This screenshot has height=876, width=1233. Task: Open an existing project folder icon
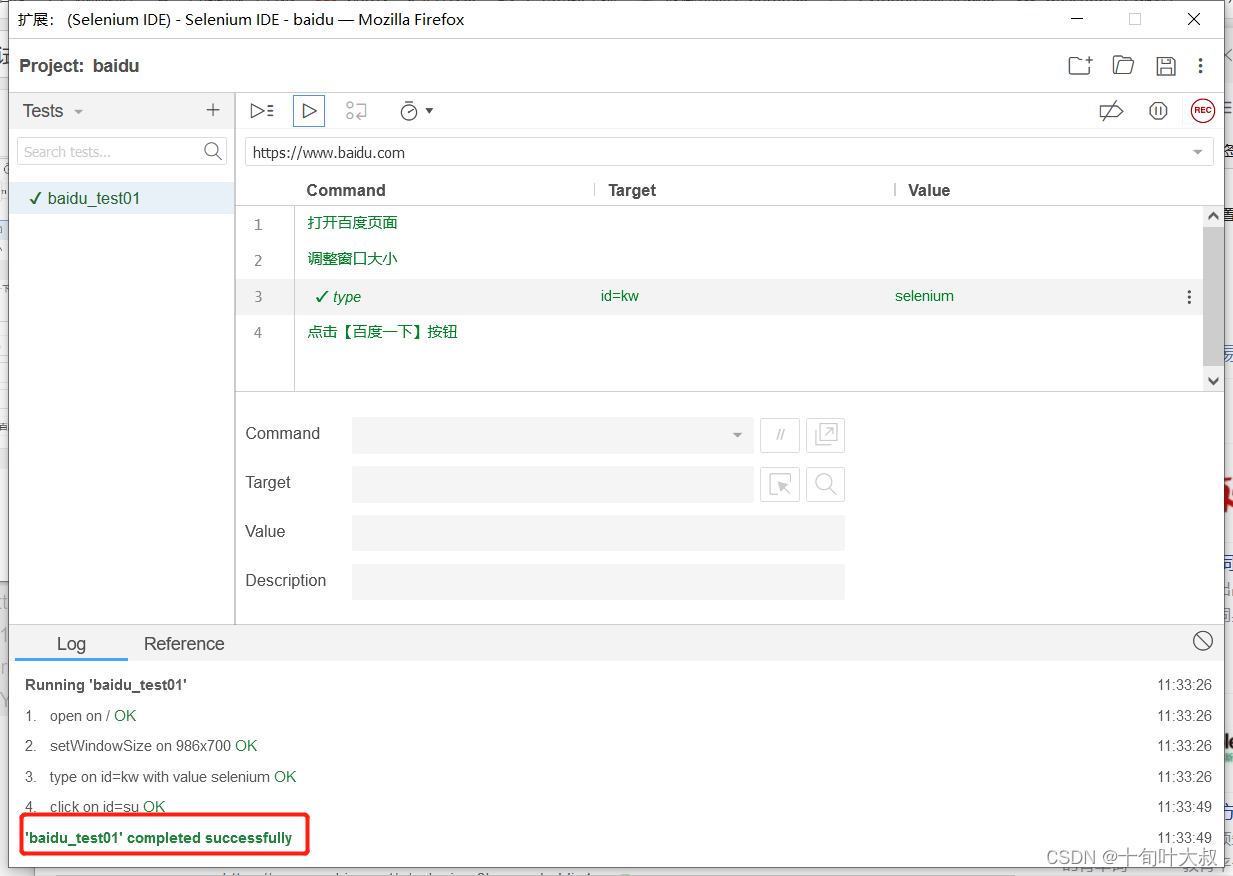pos(1123,66)
